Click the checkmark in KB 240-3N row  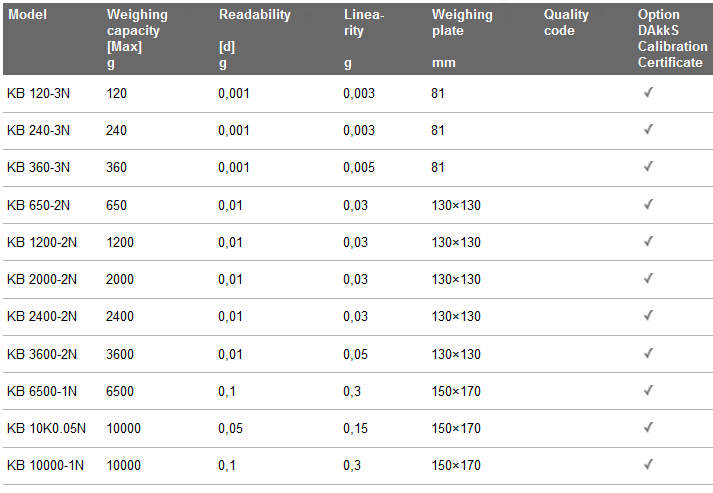648,130
